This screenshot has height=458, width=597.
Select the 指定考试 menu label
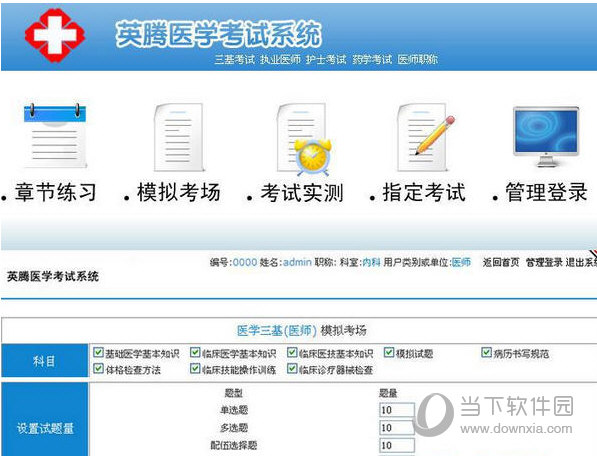tap(424, 192)
